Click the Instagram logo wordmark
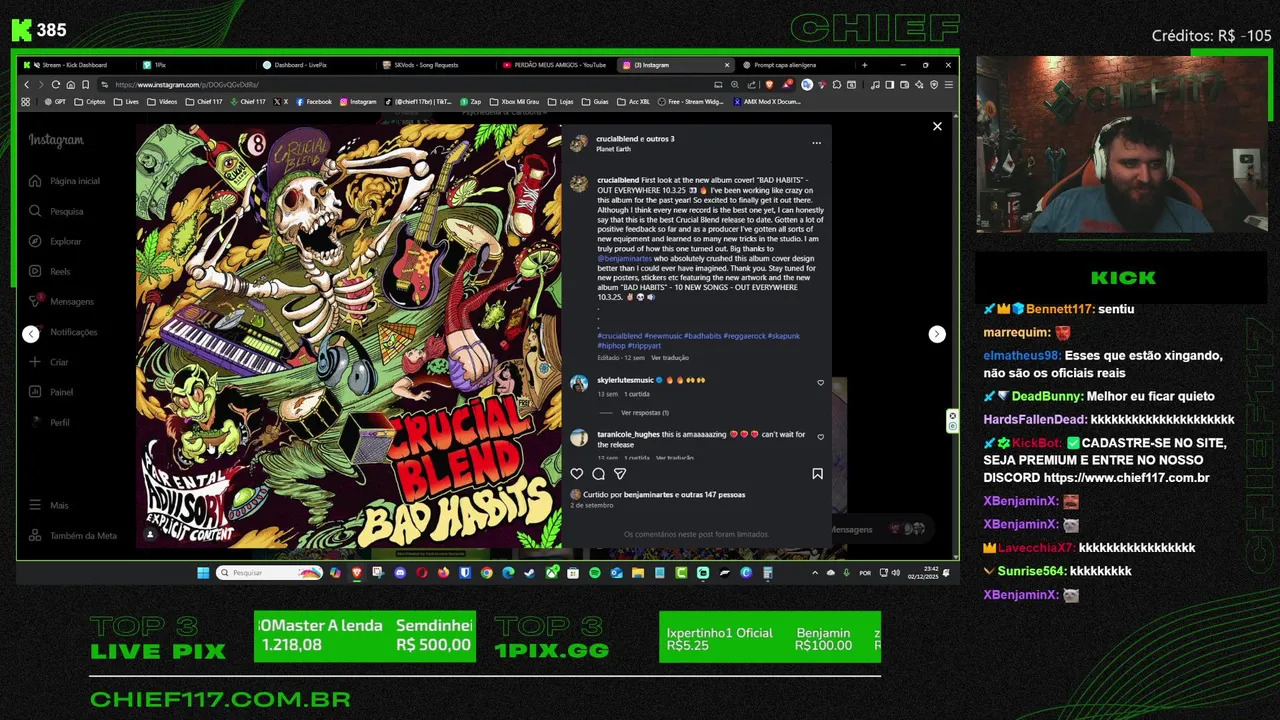 (x=56, y=141)
